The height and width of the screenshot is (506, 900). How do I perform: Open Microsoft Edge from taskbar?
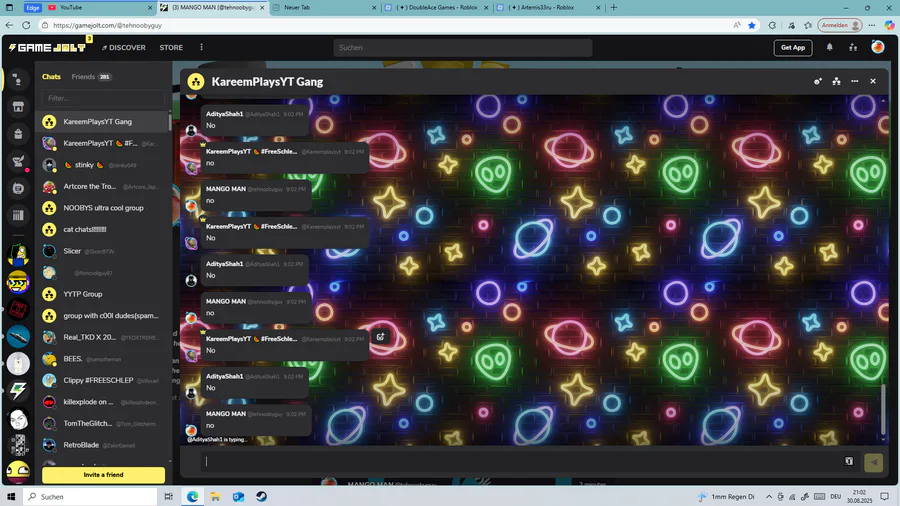(x=192, y=496)
